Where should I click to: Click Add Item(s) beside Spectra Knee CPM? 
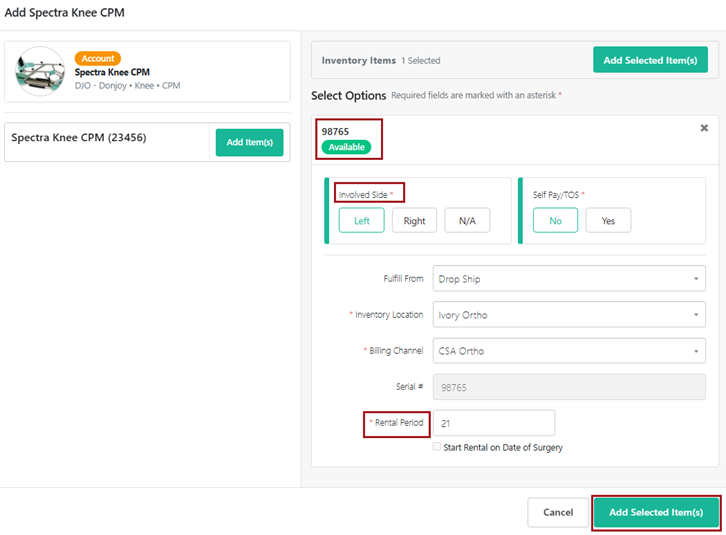(x=249, y=142)
